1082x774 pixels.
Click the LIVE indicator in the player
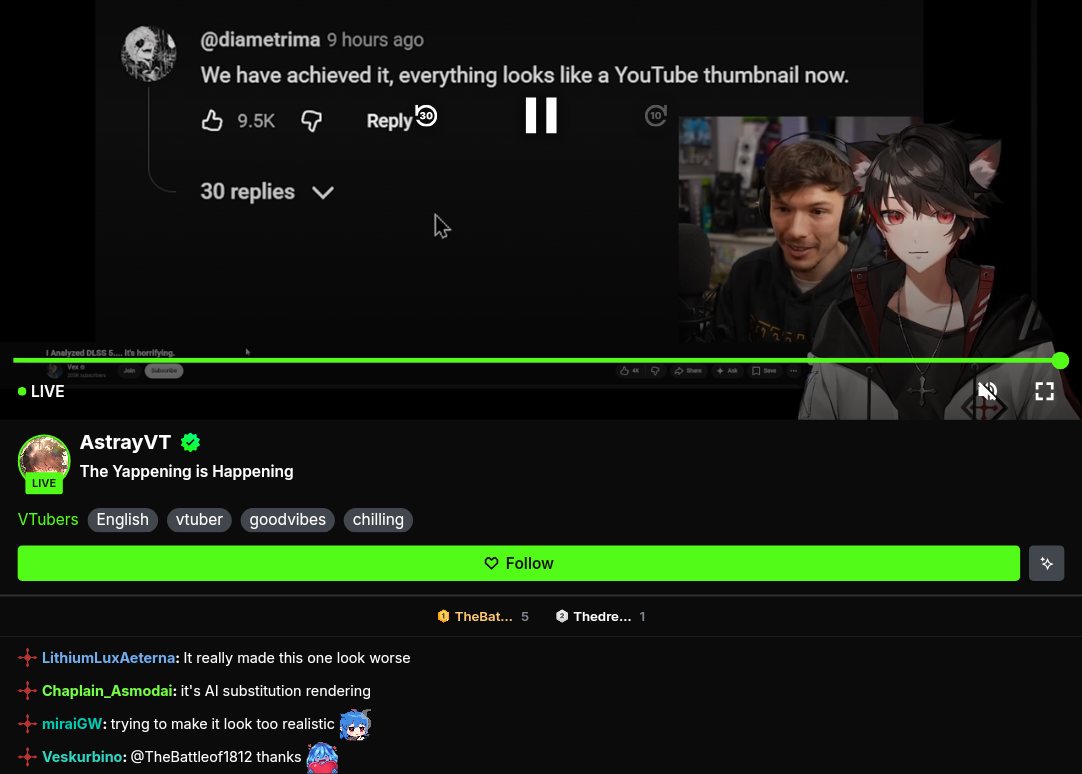[x=41, y=391]
